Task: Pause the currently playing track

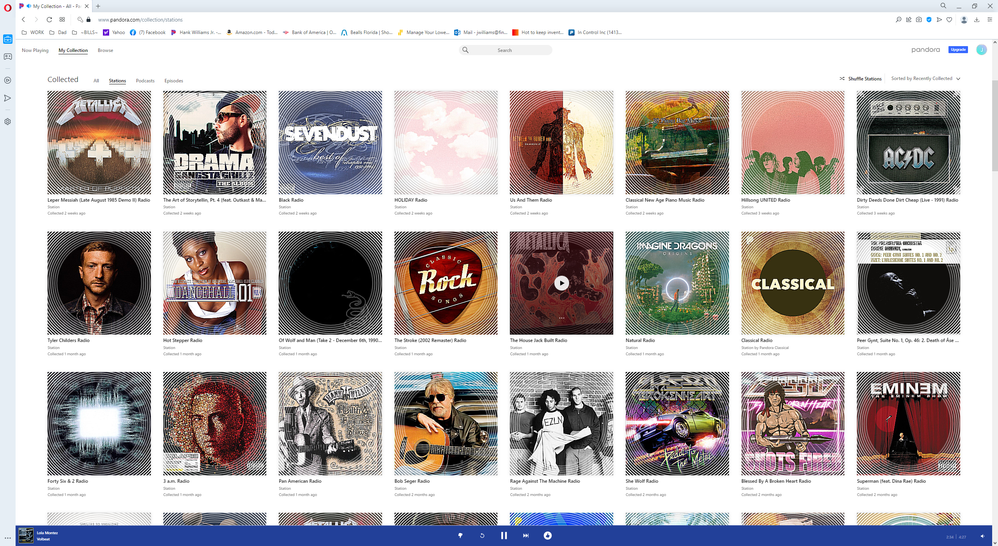Action: (x=504, y=536)
